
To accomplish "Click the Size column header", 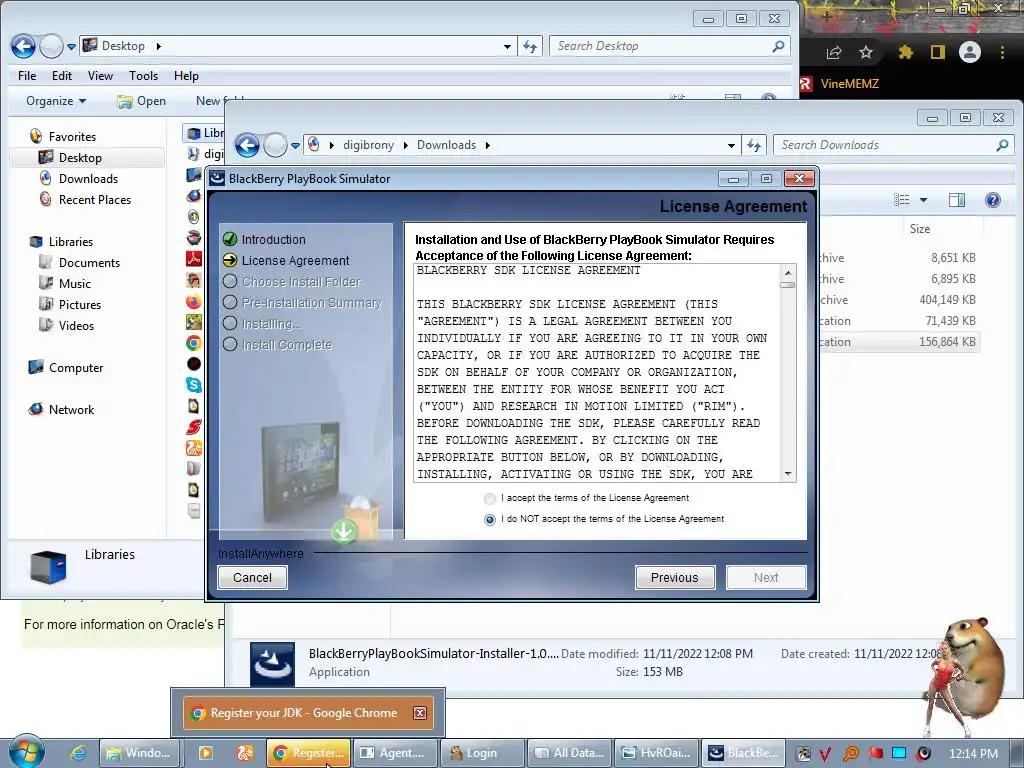I will 920,229.
